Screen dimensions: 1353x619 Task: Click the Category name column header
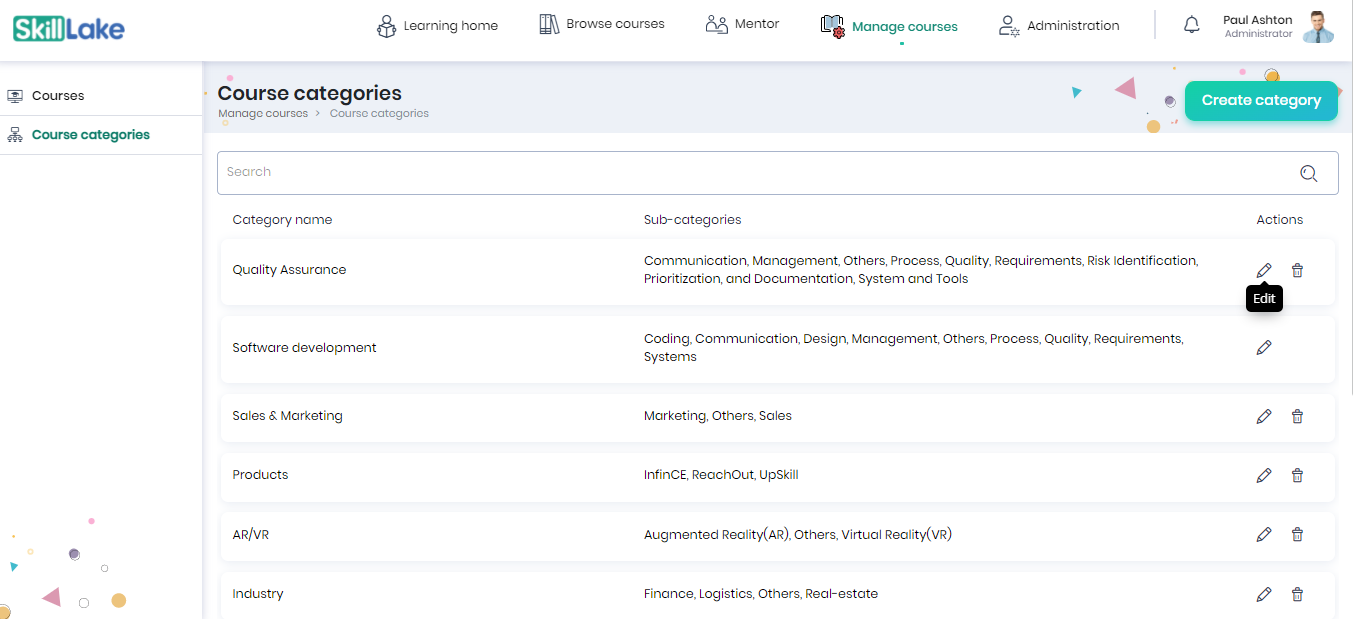pyautogui.click(x=282, y=220)
